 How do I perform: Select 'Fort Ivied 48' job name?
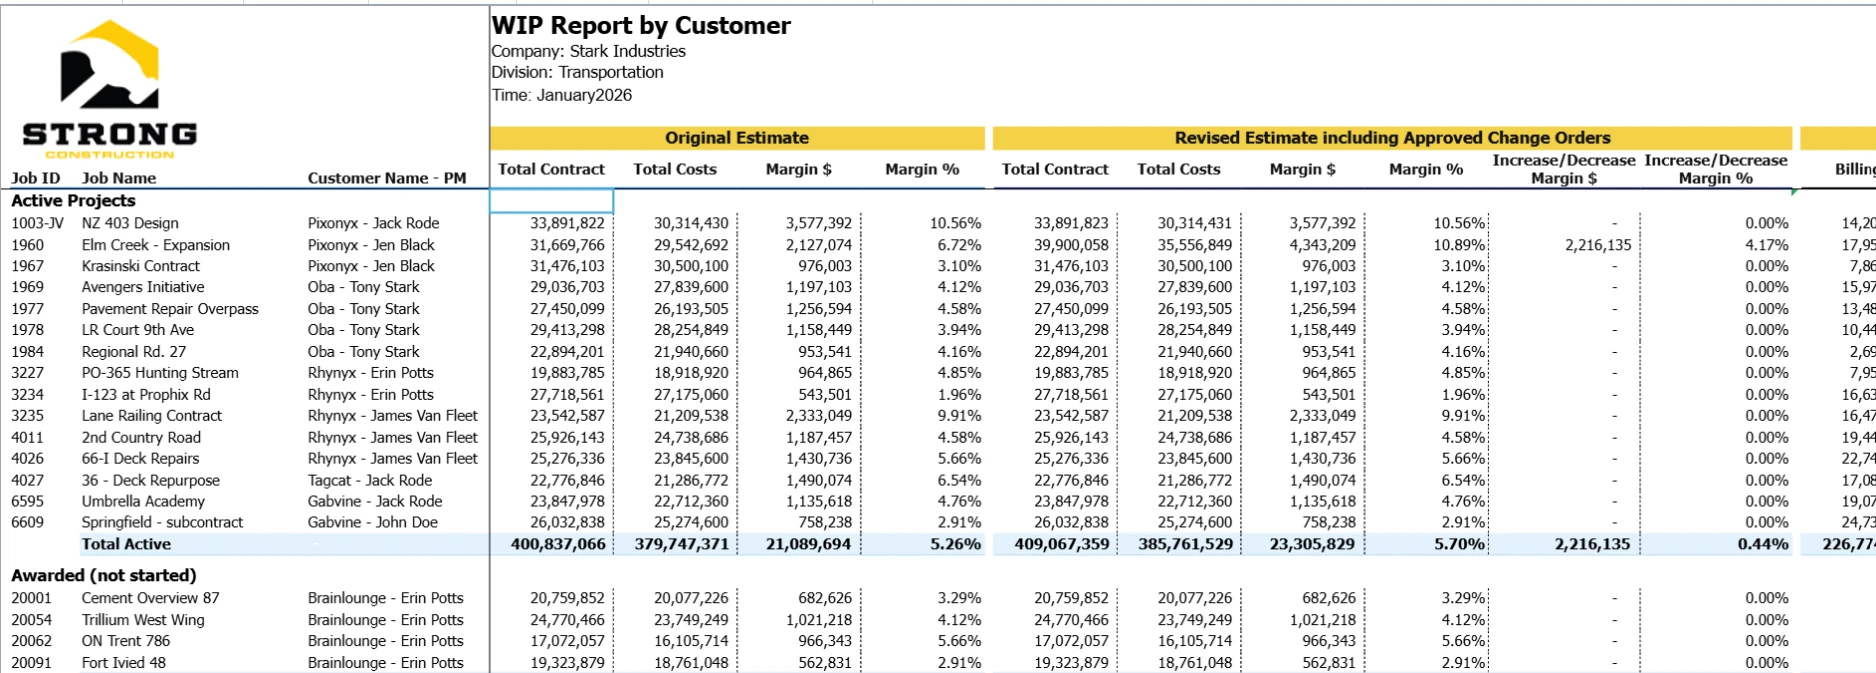tap(124, 663)
